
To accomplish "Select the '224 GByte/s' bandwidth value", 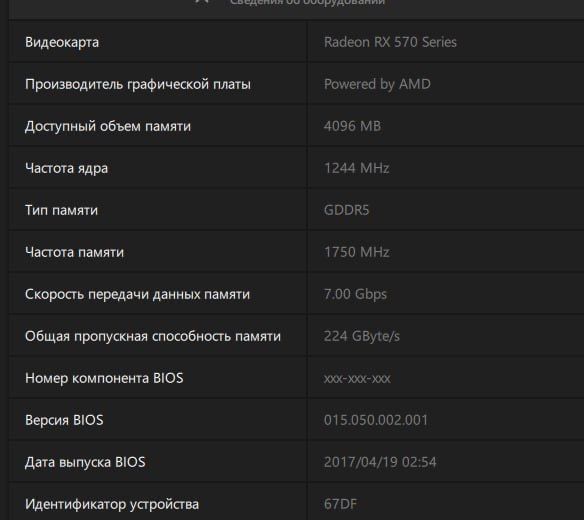I will [x=362, y=337].
